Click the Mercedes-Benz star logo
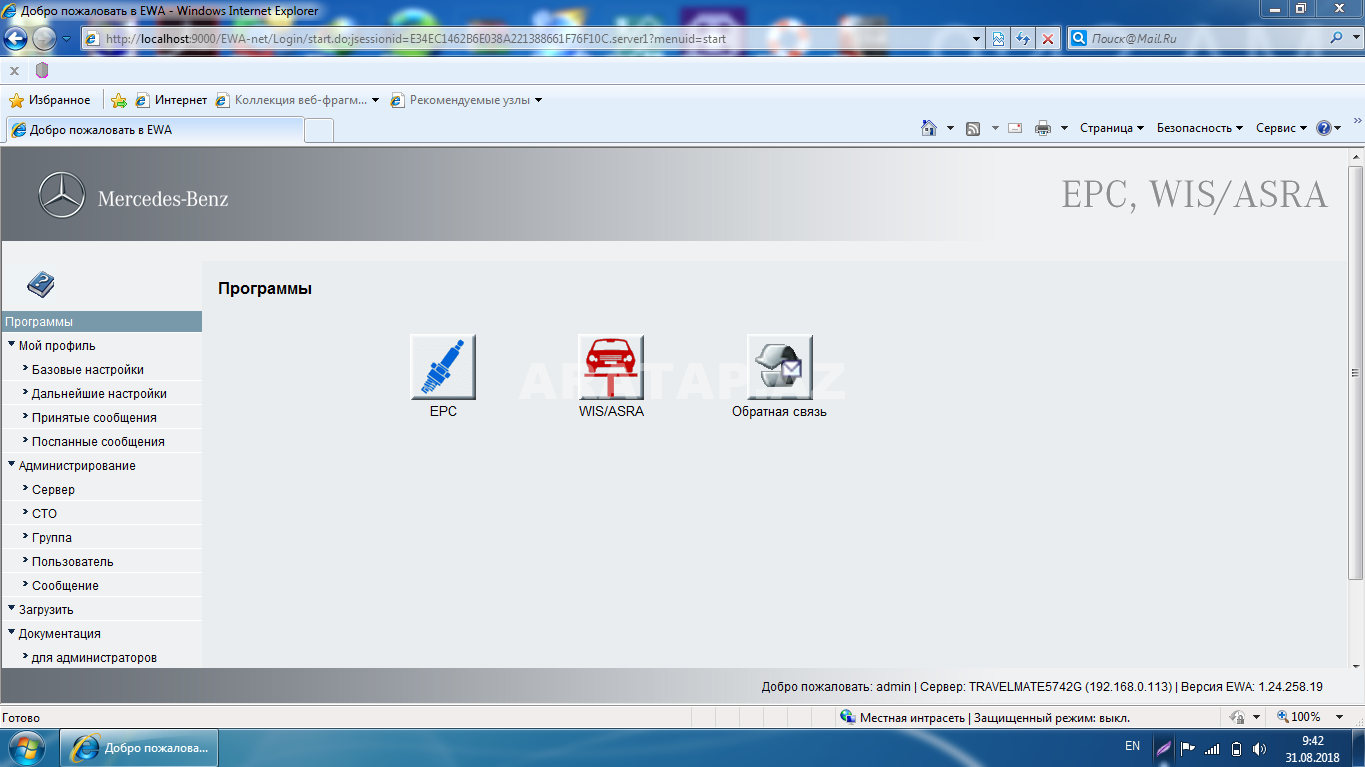This screenshot has height=767, width=1365. click(62, 195)
